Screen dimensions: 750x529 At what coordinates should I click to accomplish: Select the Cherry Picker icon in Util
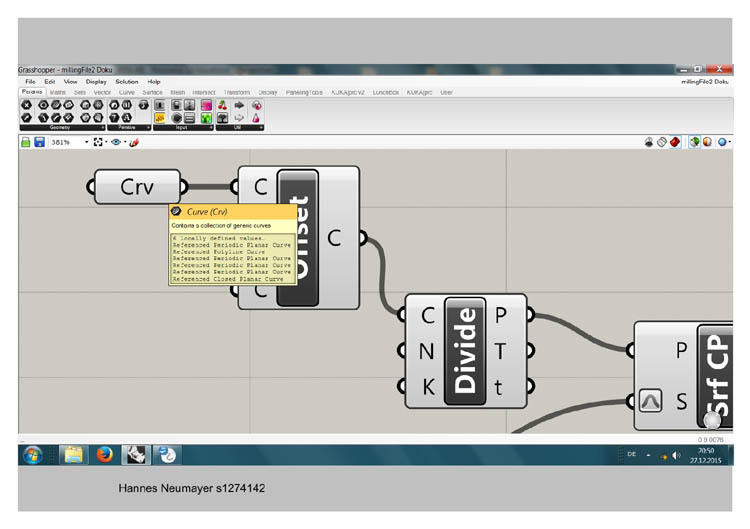(222, 105)
